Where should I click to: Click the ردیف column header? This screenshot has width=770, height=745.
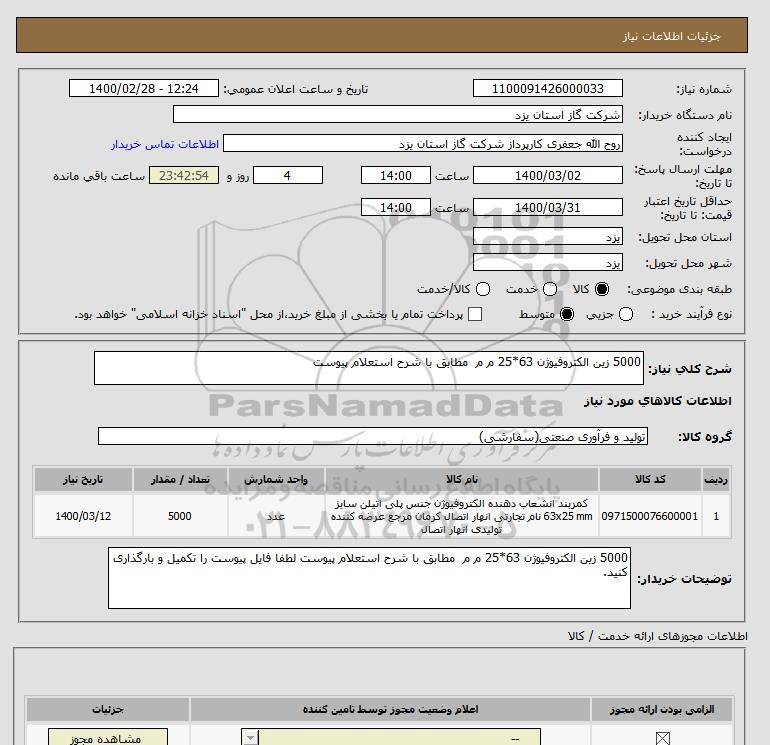pos(716,479)
